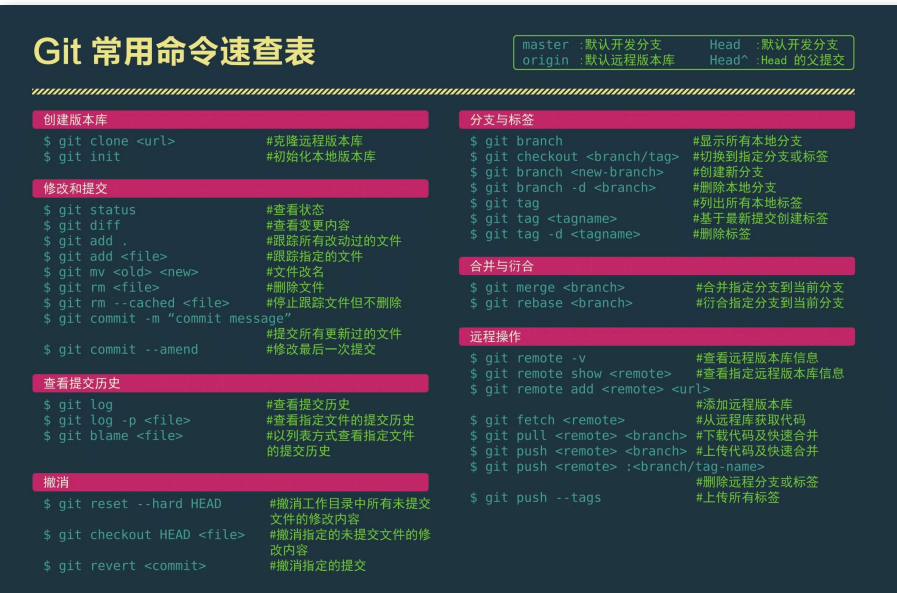Click the 'git rm <file>' command
Image resolution: width=897 pixels, height=593 pixels.
pyautogui.click(x=101, y=287)
